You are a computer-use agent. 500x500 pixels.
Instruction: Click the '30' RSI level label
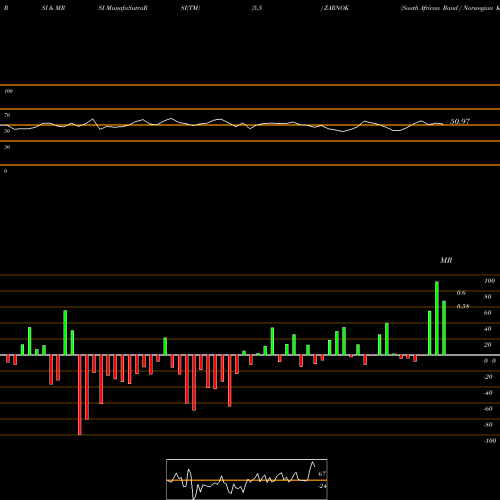(7, 147)
